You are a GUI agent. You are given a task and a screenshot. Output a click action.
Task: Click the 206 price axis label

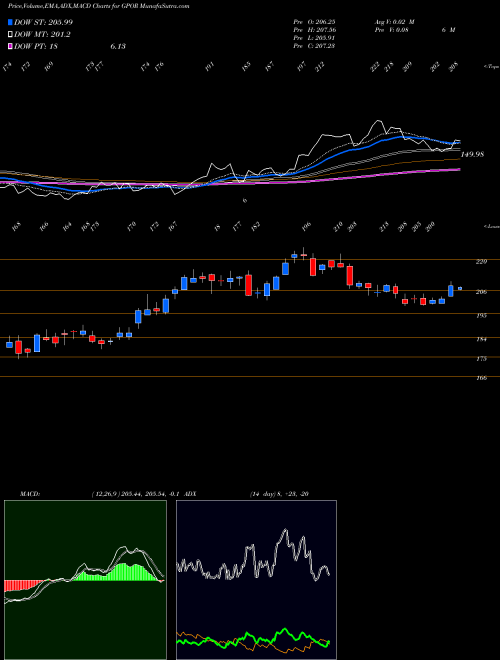coord(481,292)
